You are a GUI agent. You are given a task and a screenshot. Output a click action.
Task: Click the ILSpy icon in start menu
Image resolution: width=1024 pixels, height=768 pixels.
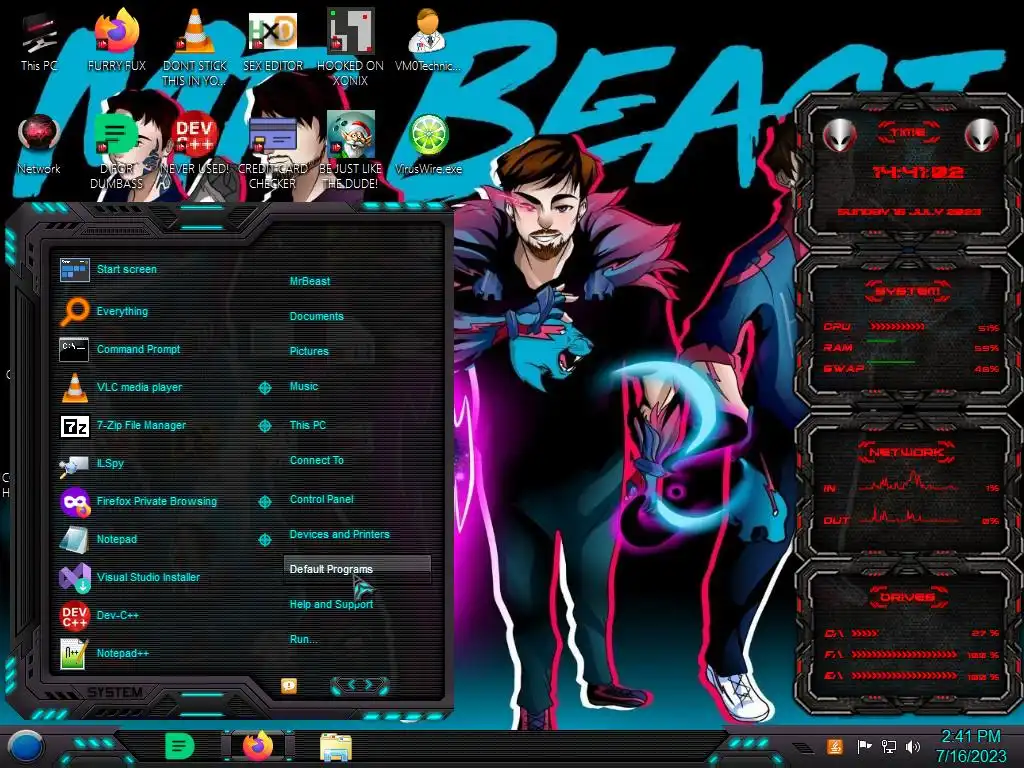(74, 464)
